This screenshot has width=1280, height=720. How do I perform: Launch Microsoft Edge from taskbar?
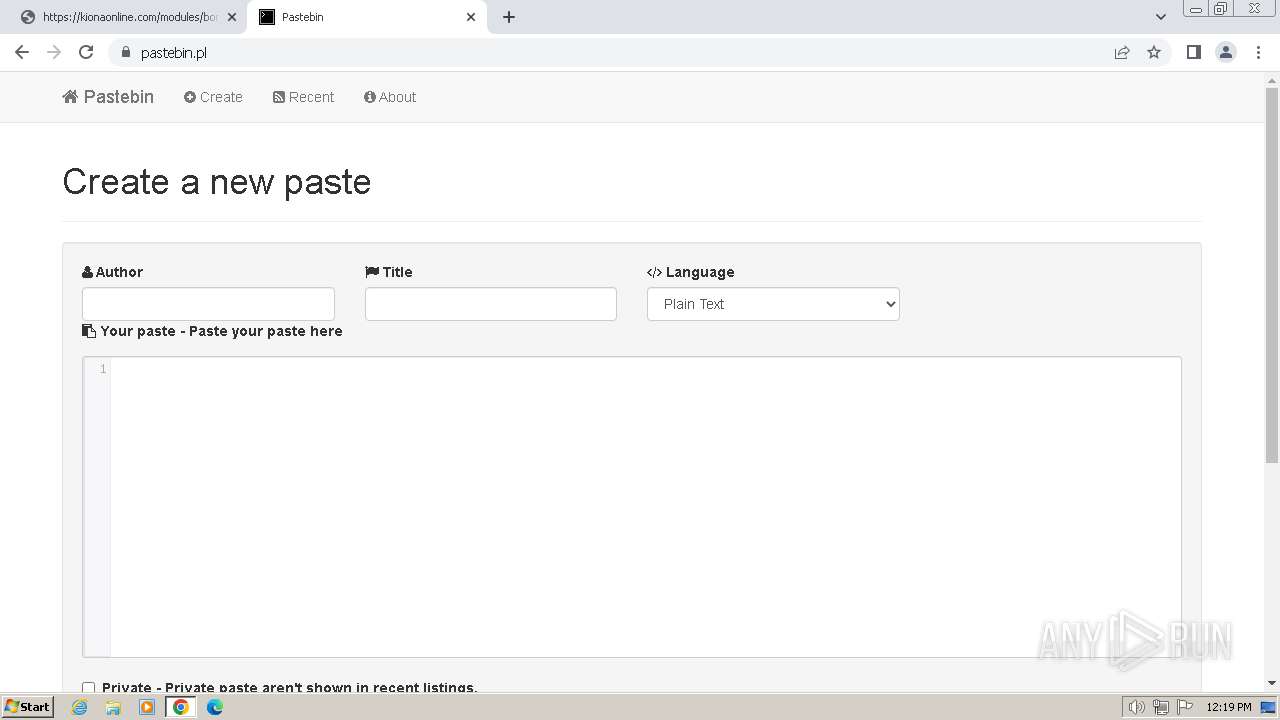(215, 707)
